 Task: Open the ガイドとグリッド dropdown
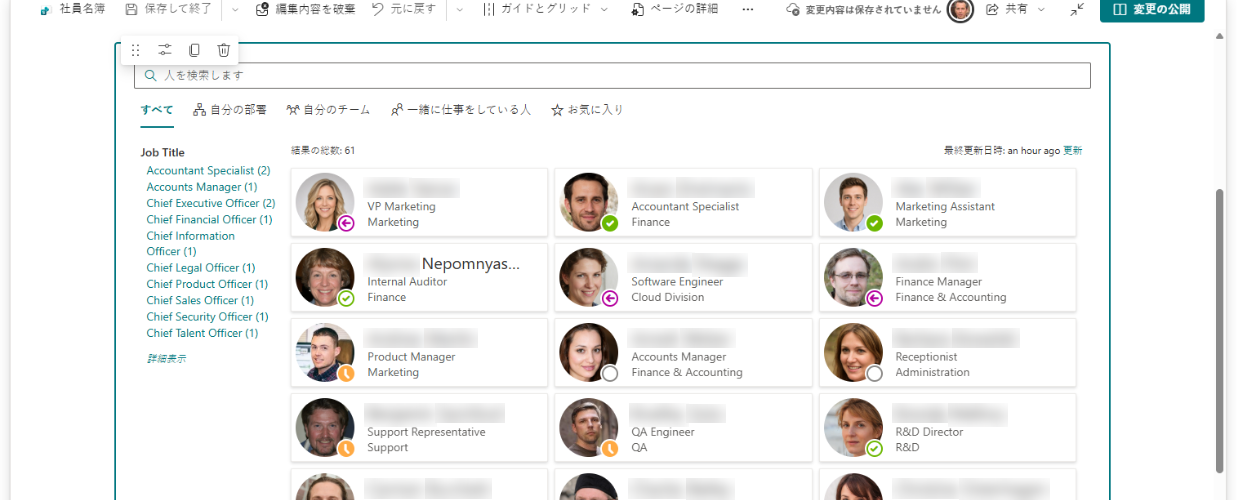pyautogui.click(x=546, y=9)
